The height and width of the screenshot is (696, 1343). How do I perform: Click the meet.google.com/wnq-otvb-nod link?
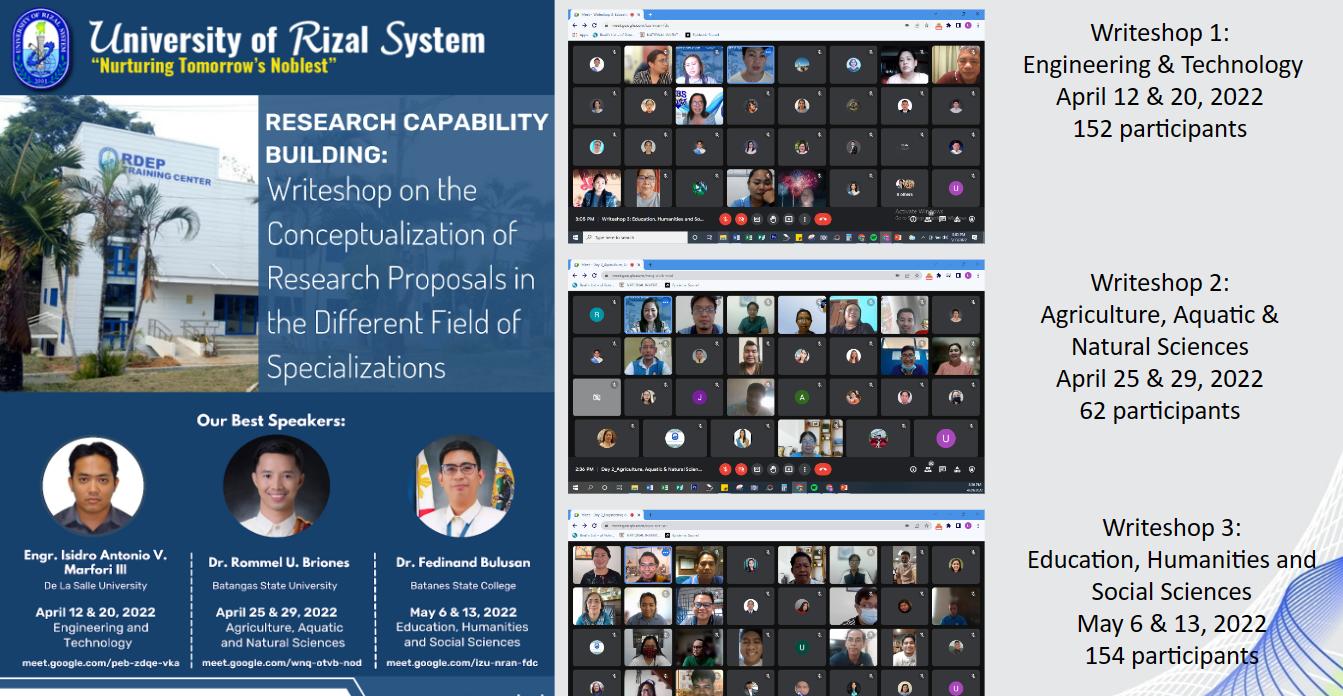coord(282,663)
